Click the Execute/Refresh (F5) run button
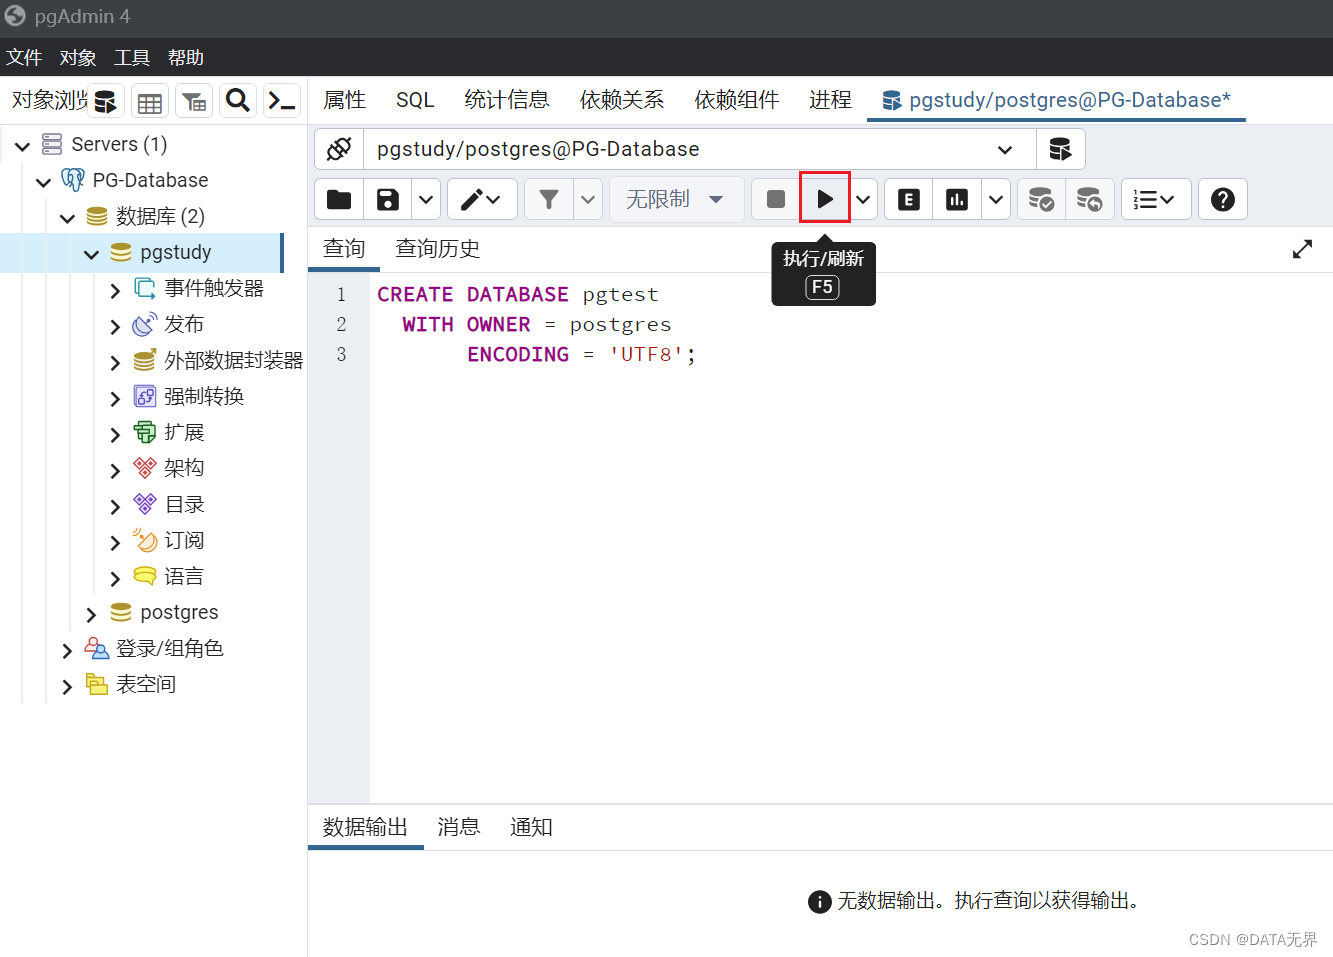 point(823,198)
